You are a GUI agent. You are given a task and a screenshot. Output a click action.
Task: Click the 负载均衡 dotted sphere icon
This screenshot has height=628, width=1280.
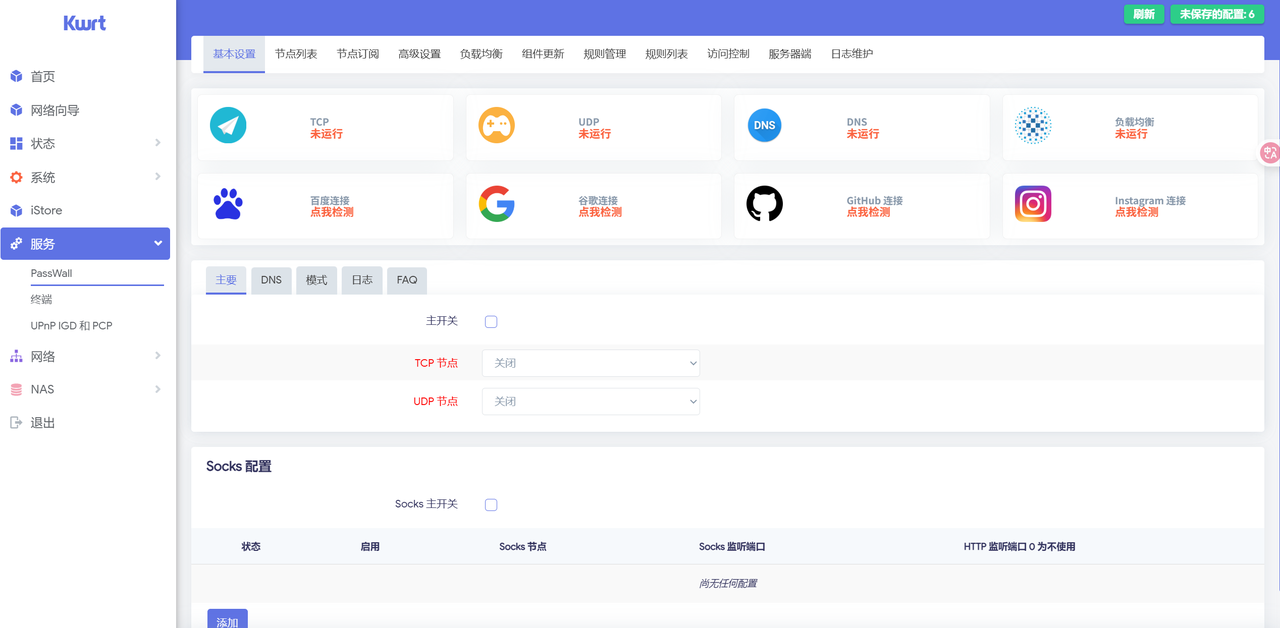[1032, 125]
